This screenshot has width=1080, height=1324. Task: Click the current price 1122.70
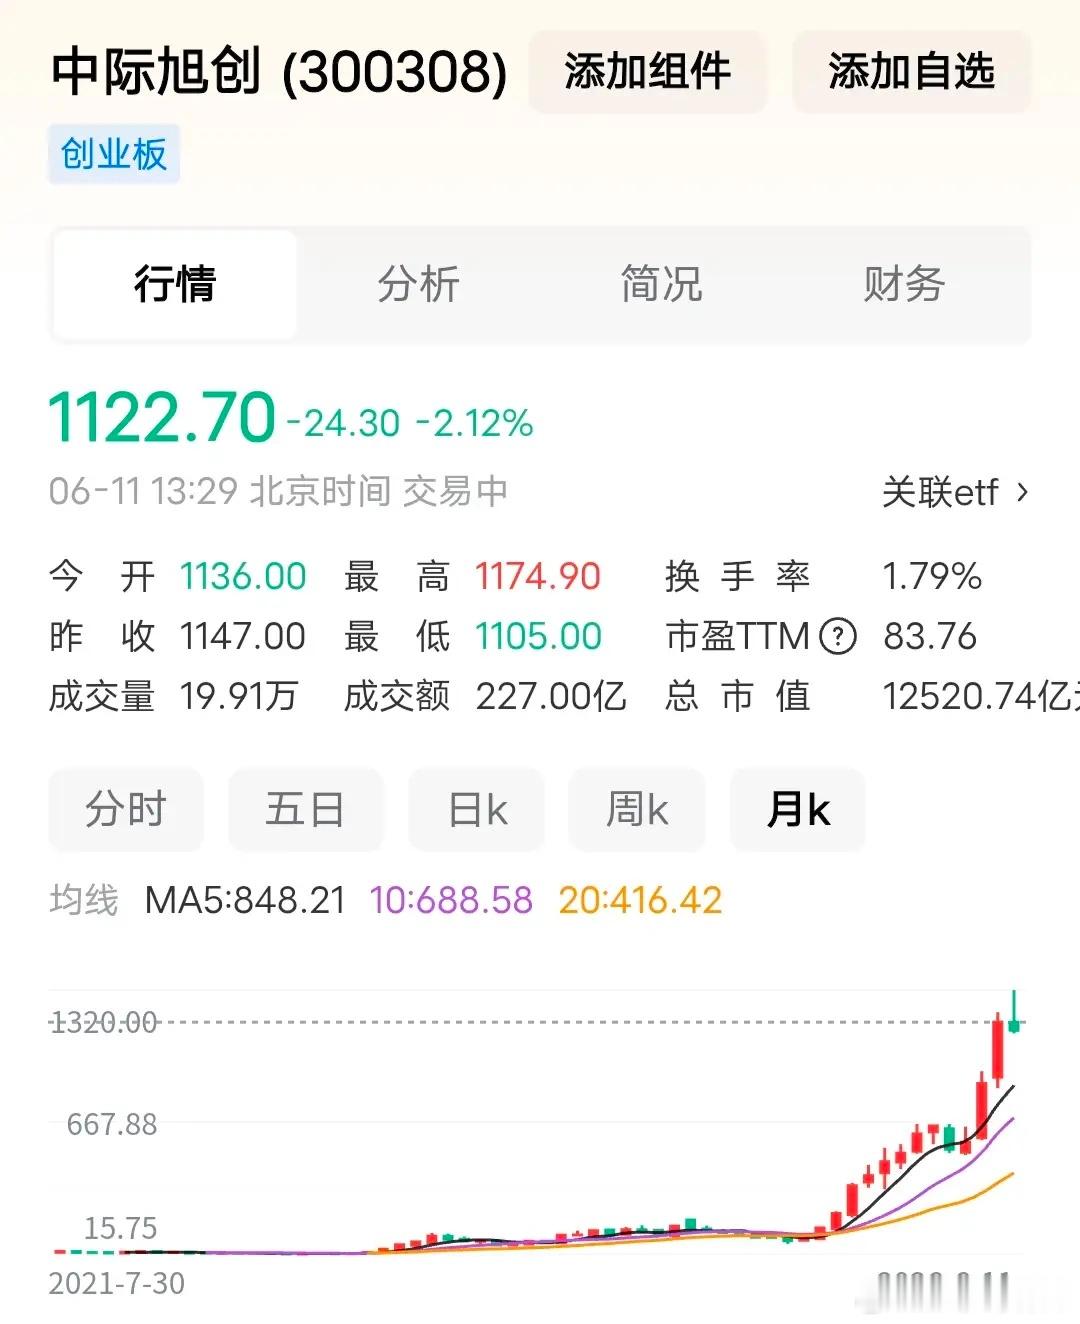pyautogui.click(x=161, y=417)
